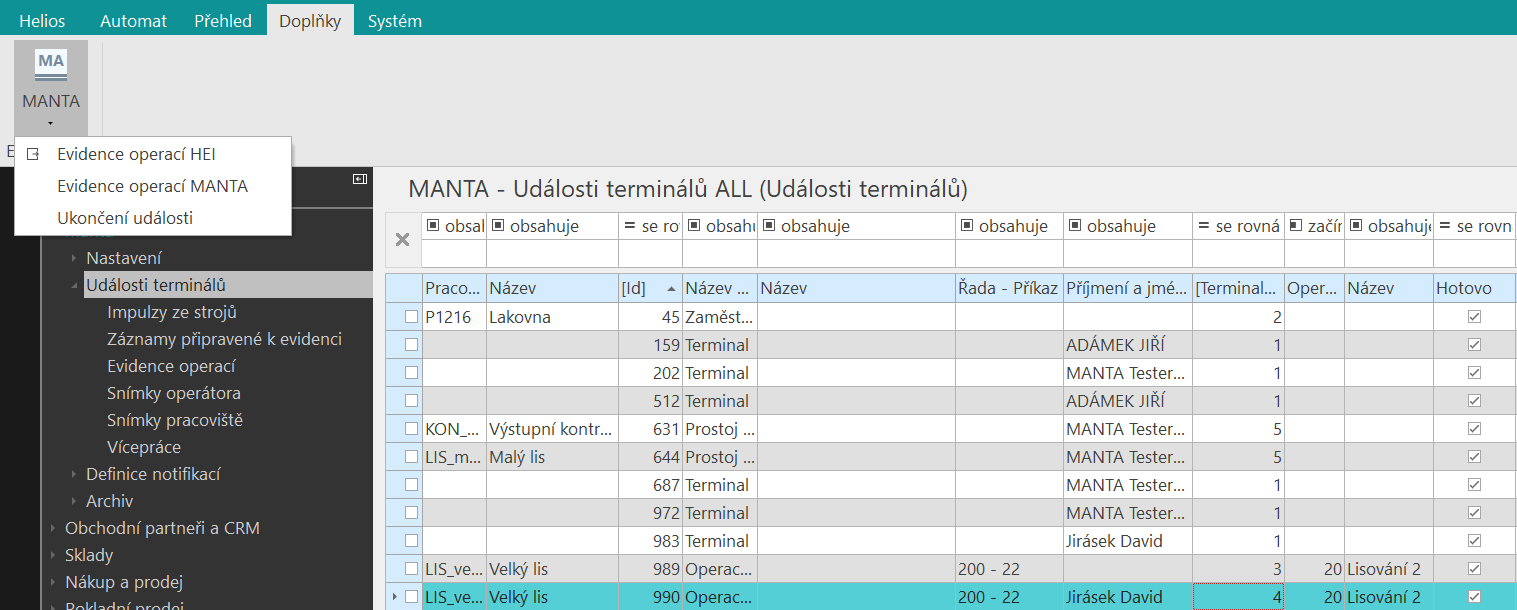Switch to the Přehled ribbon tab

[x=223, y=21]
